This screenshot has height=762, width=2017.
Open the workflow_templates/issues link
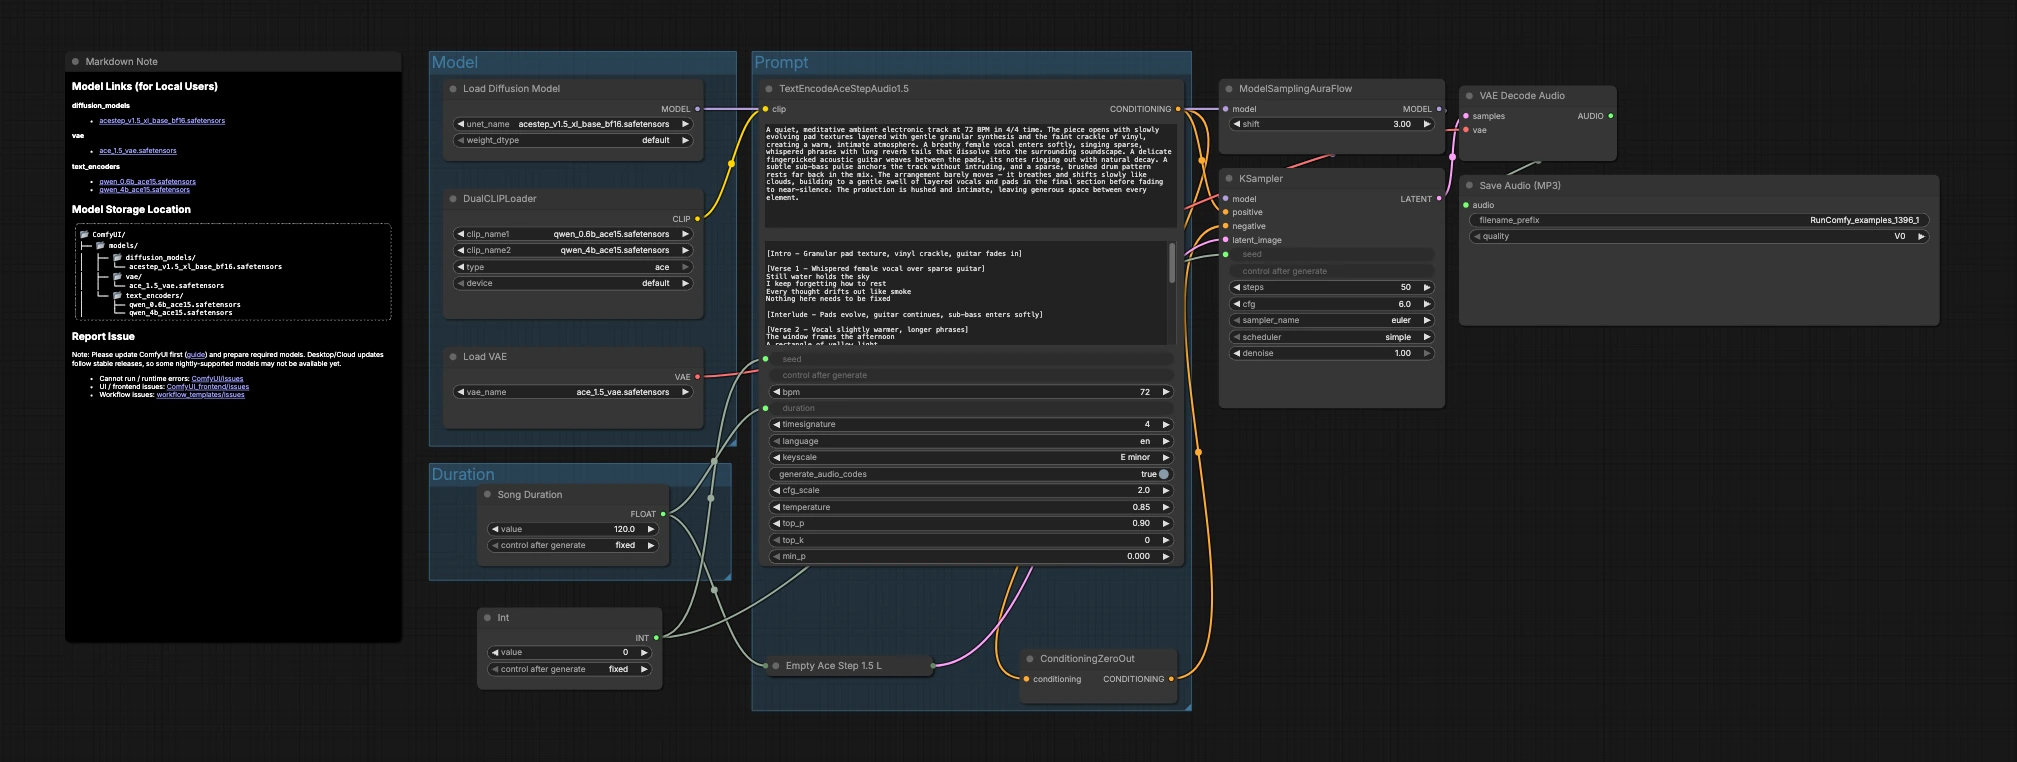coord(200,395)
